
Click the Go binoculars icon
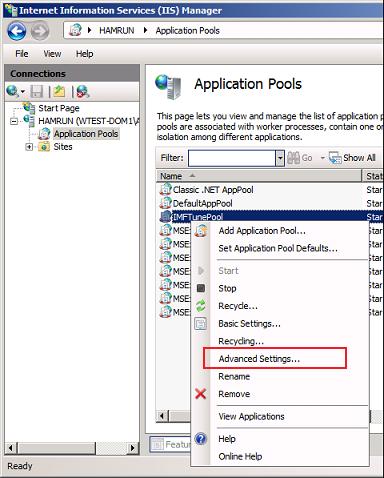(294, 158)
